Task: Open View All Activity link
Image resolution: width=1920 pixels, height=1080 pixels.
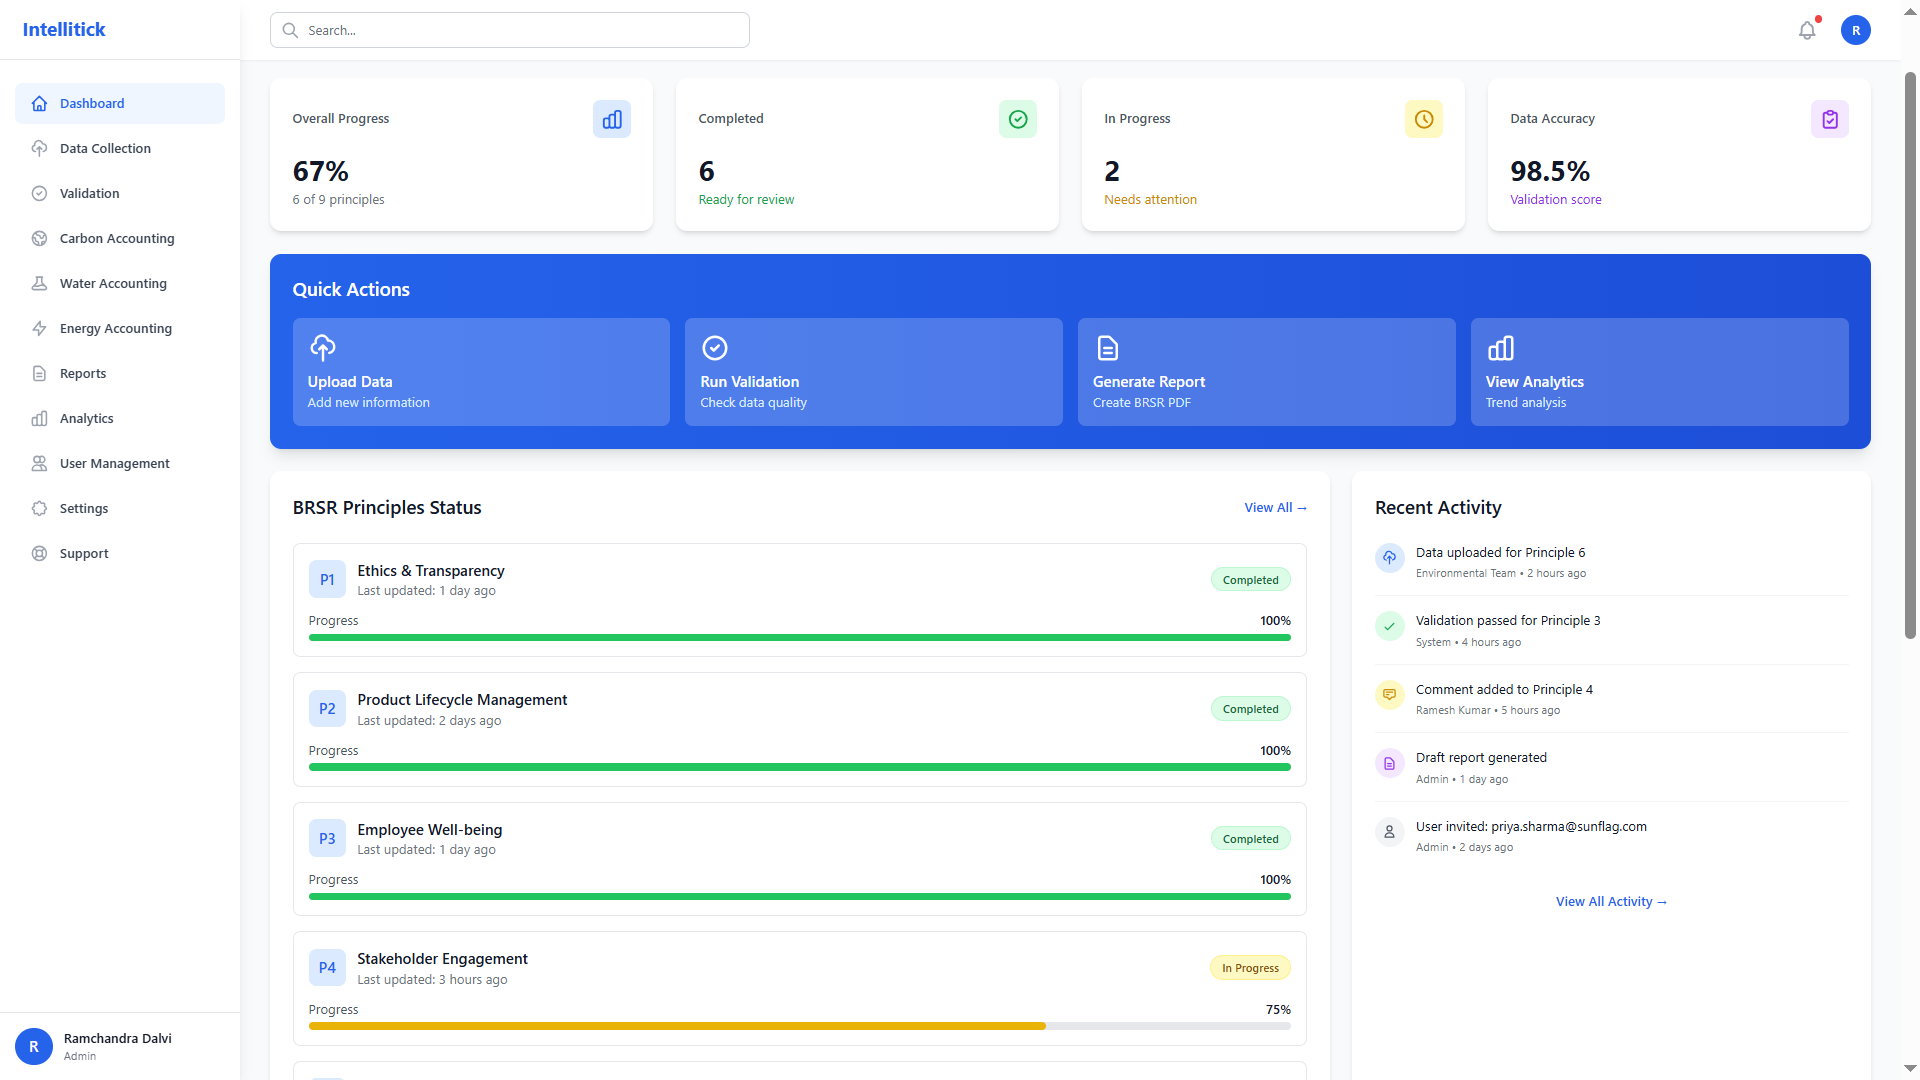Action: [x=1611, y=901]
